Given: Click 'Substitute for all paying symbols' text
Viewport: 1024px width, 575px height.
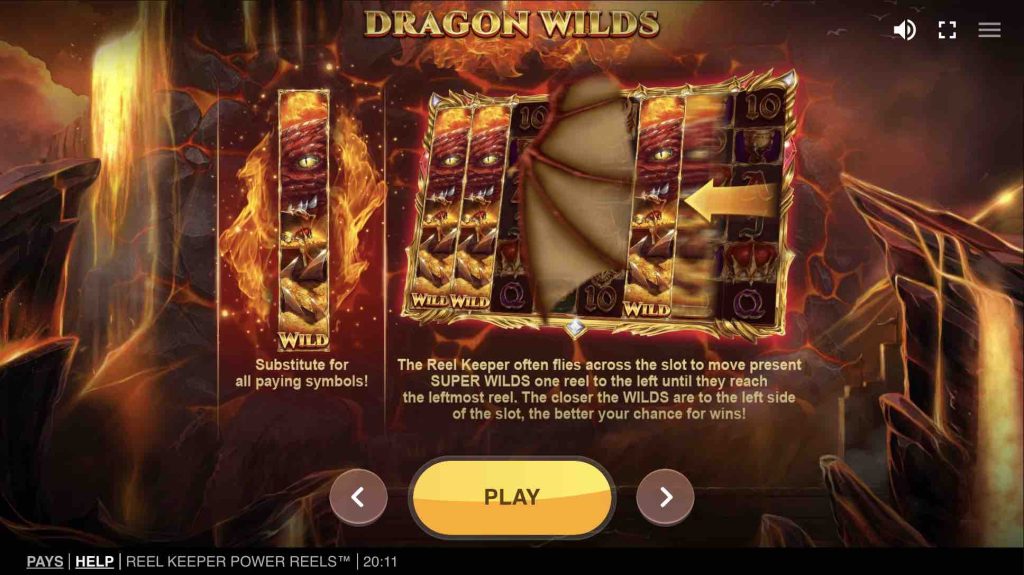Looking at the screenshot, I should (302, 373).
